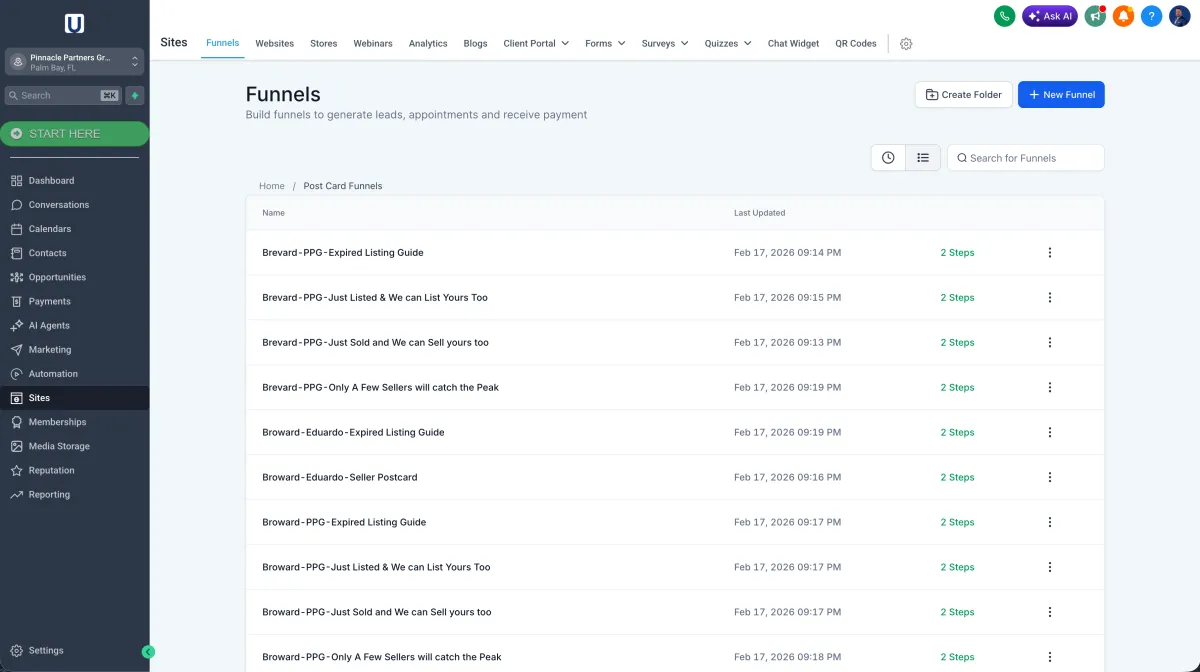Click the green phone dialer icon

1004,16
